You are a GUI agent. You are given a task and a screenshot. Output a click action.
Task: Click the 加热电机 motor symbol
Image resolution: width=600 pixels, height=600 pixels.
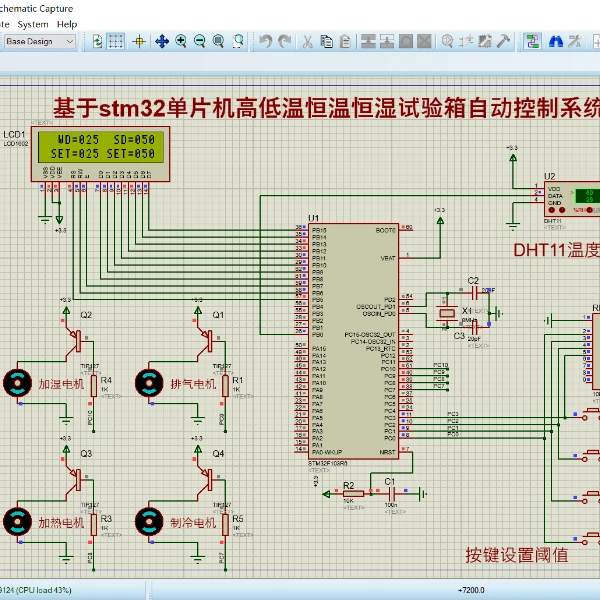point(18,521)
